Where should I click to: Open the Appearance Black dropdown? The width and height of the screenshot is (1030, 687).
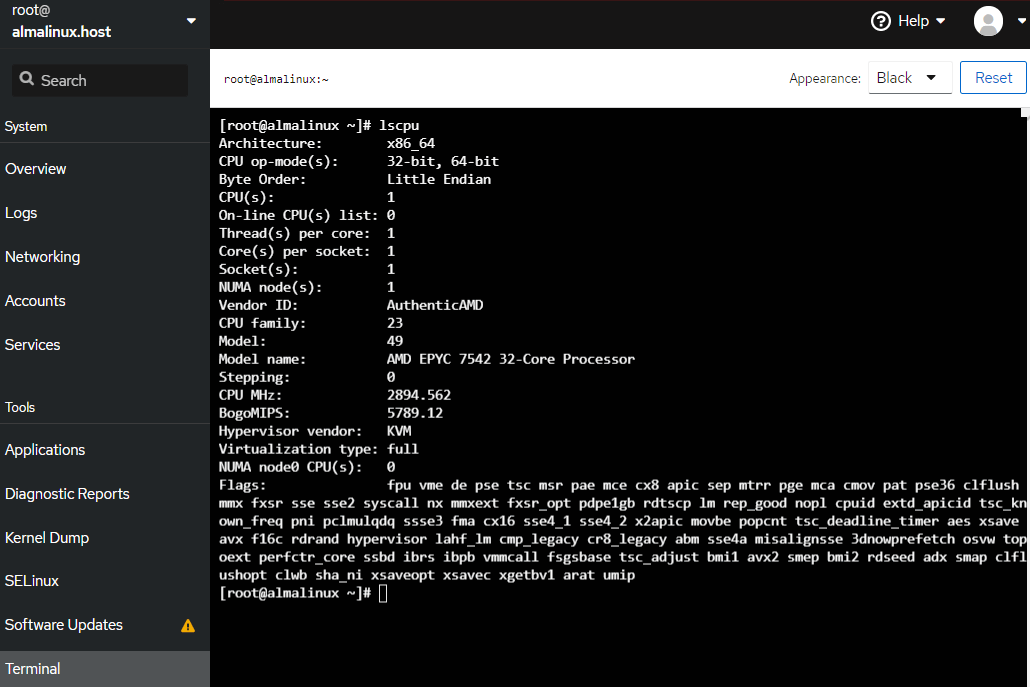[910, 78]
